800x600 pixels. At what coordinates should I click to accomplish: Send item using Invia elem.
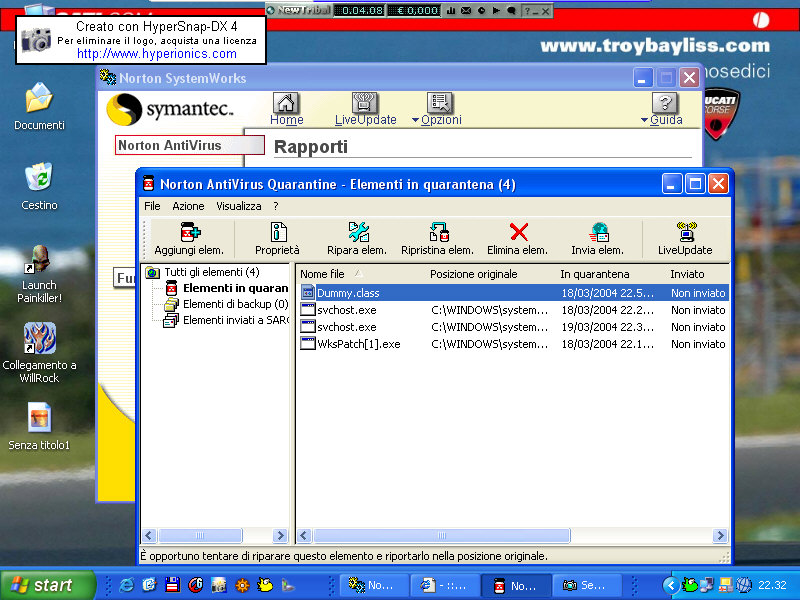(x=597, y=238)
